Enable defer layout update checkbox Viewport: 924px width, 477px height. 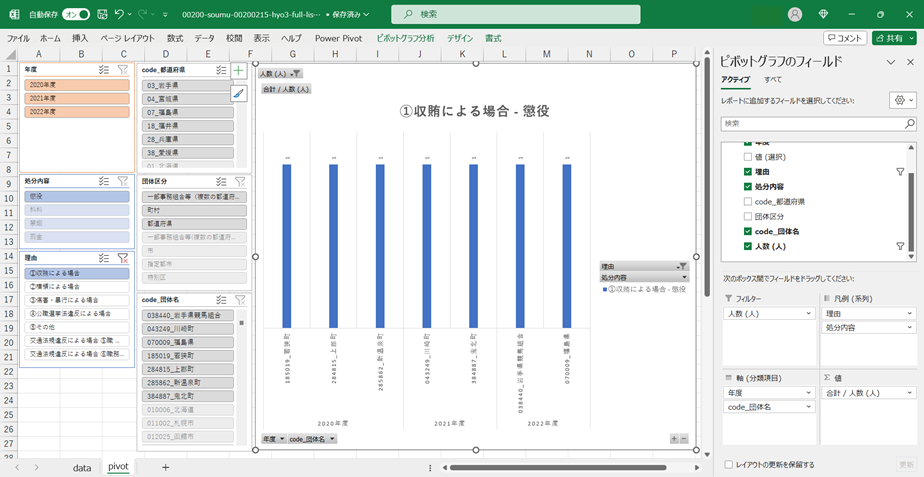727,464
